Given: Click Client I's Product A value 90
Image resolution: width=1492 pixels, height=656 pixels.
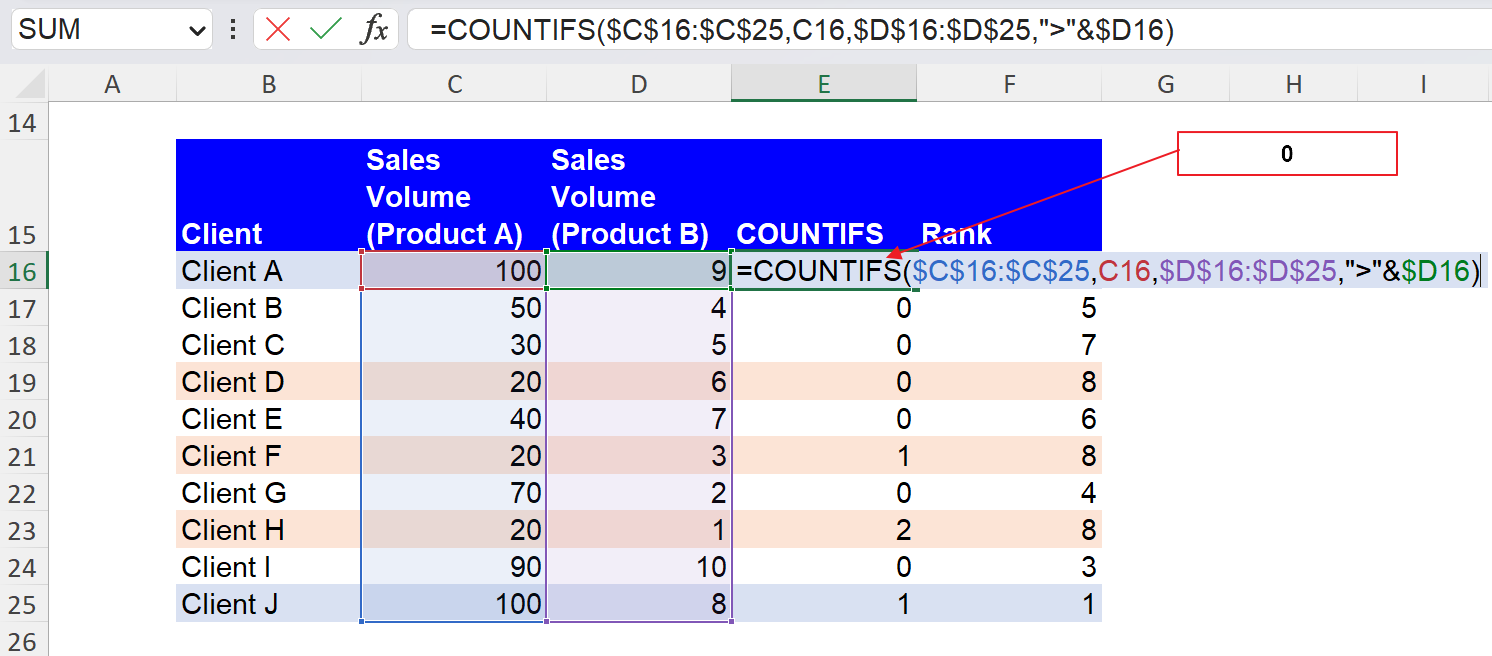Looking at the screenshot, I should click(454, 567).
